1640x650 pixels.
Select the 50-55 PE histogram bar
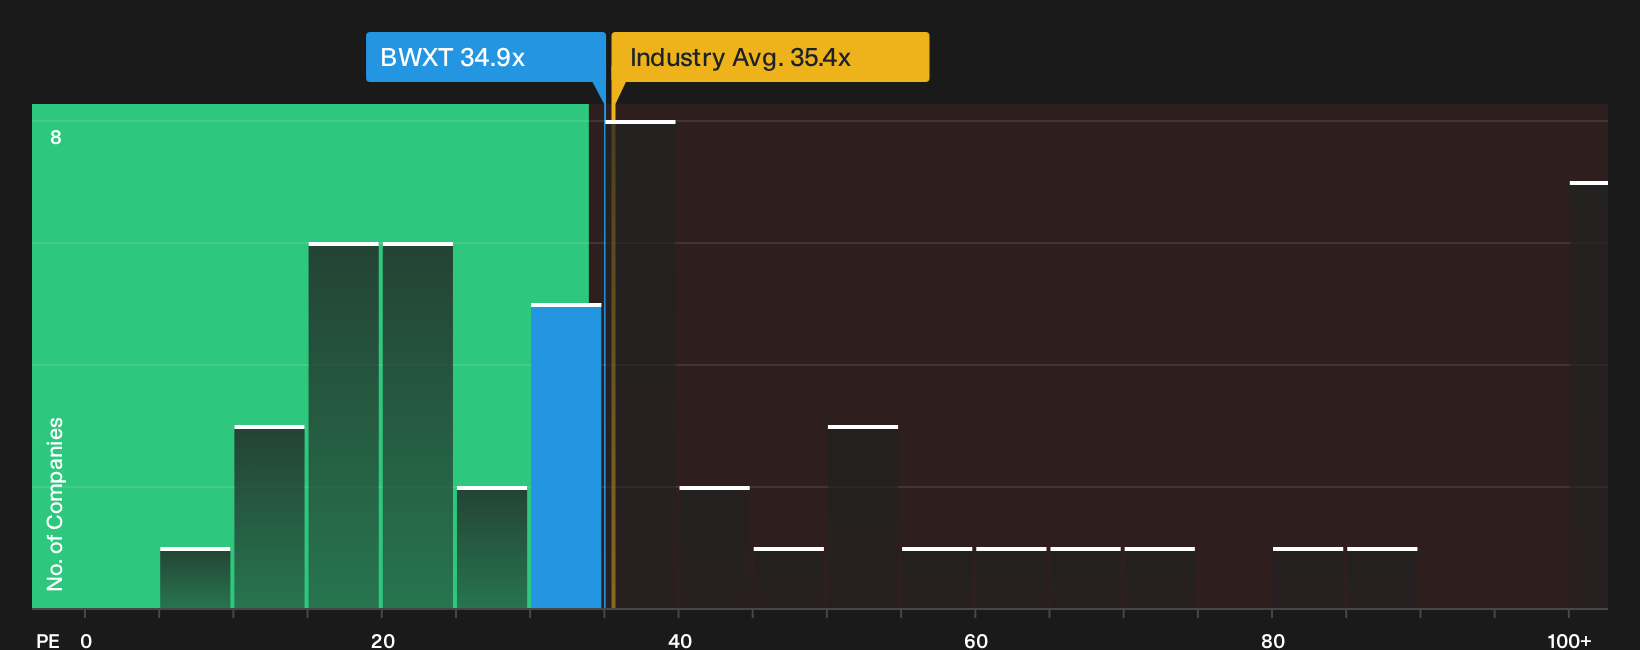coord(863,517)
